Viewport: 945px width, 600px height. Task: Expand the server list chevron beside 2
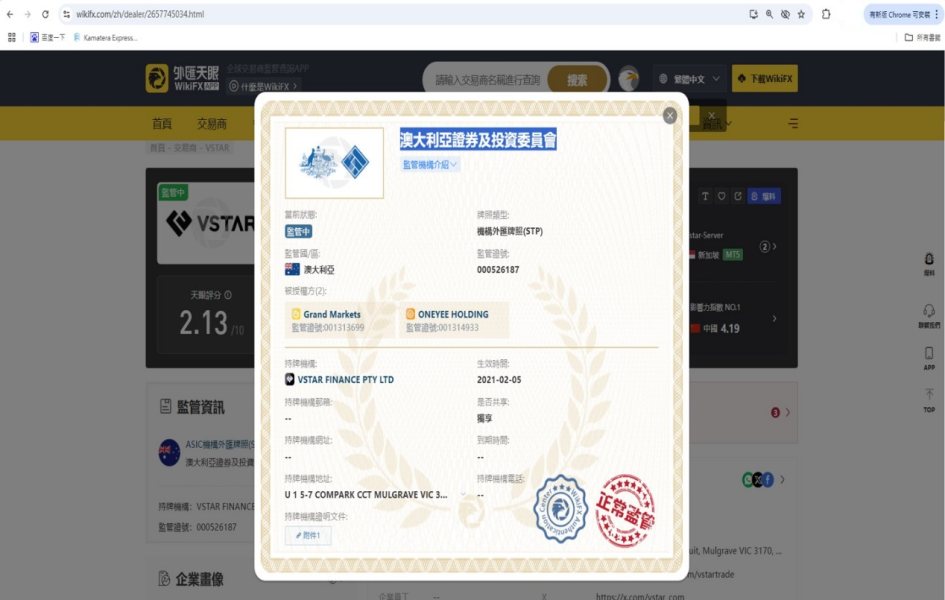tap(774, 246)
